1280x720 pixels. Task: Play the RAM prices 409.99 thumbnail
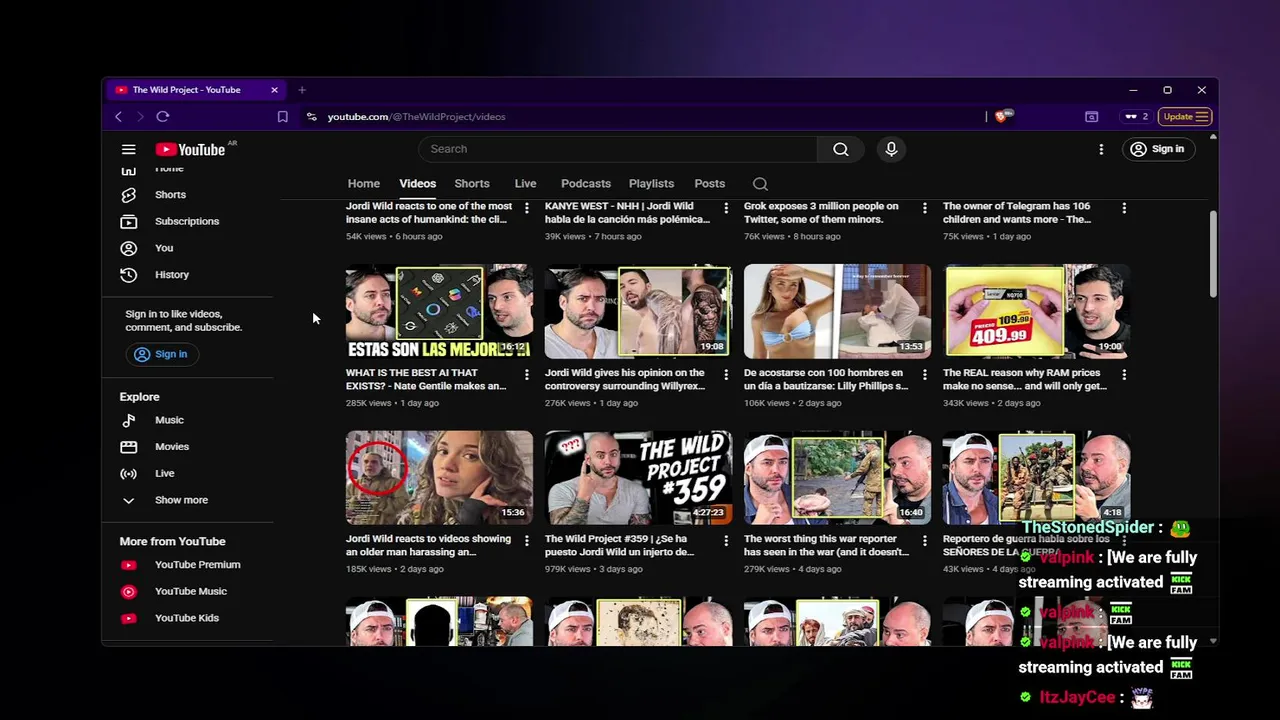(x=1036, y=311)
